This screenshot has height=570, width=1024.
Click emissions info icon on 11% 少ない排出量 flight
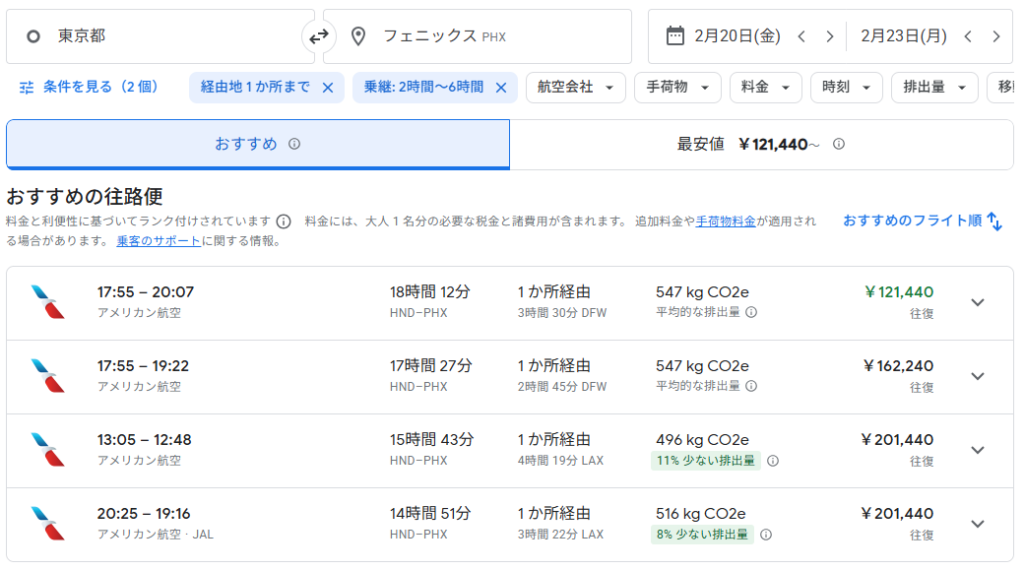pos(772,461)
